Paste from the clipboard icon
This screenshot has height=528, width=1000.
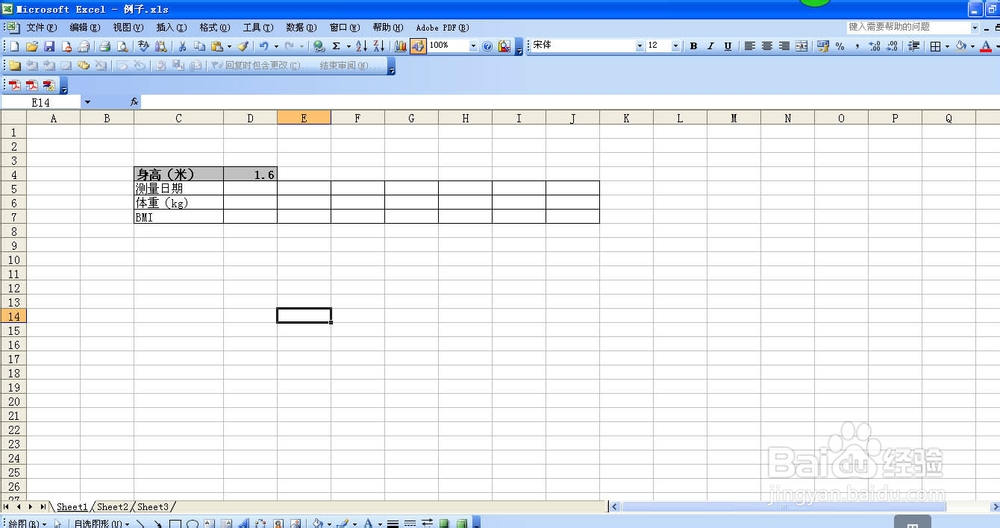[x=217, y=46]
